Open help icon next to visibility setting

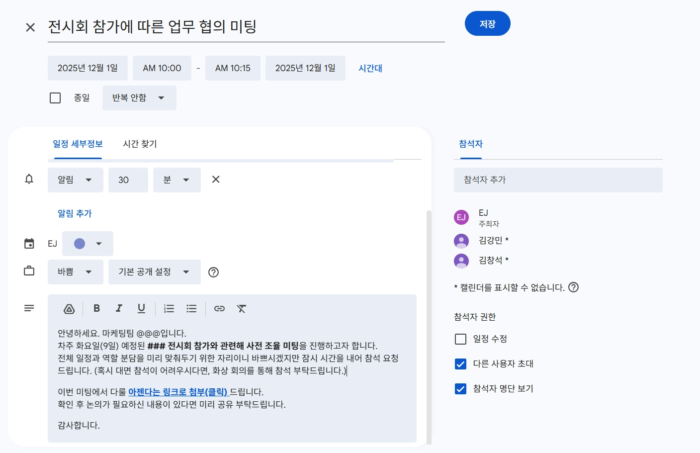click(213, 272)
